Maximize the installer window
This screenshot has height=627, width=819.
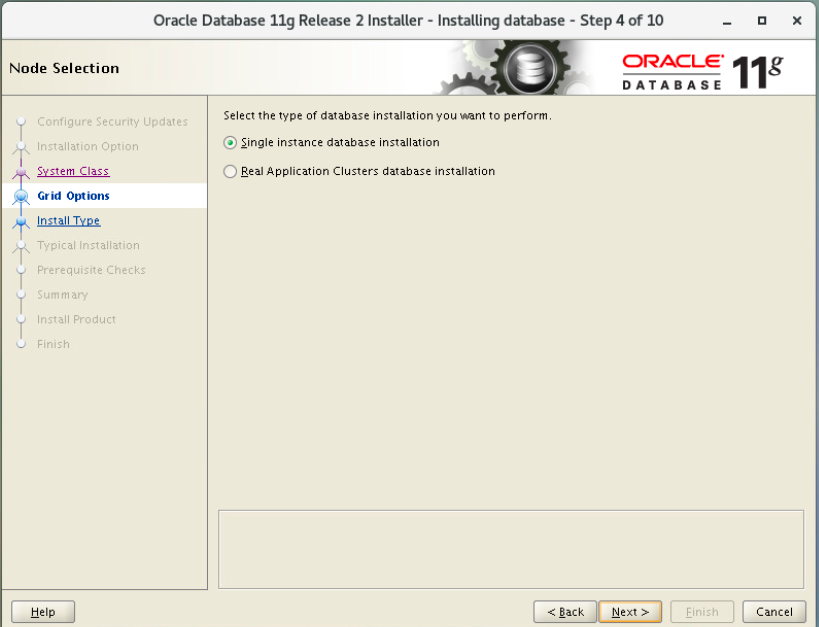762,21
